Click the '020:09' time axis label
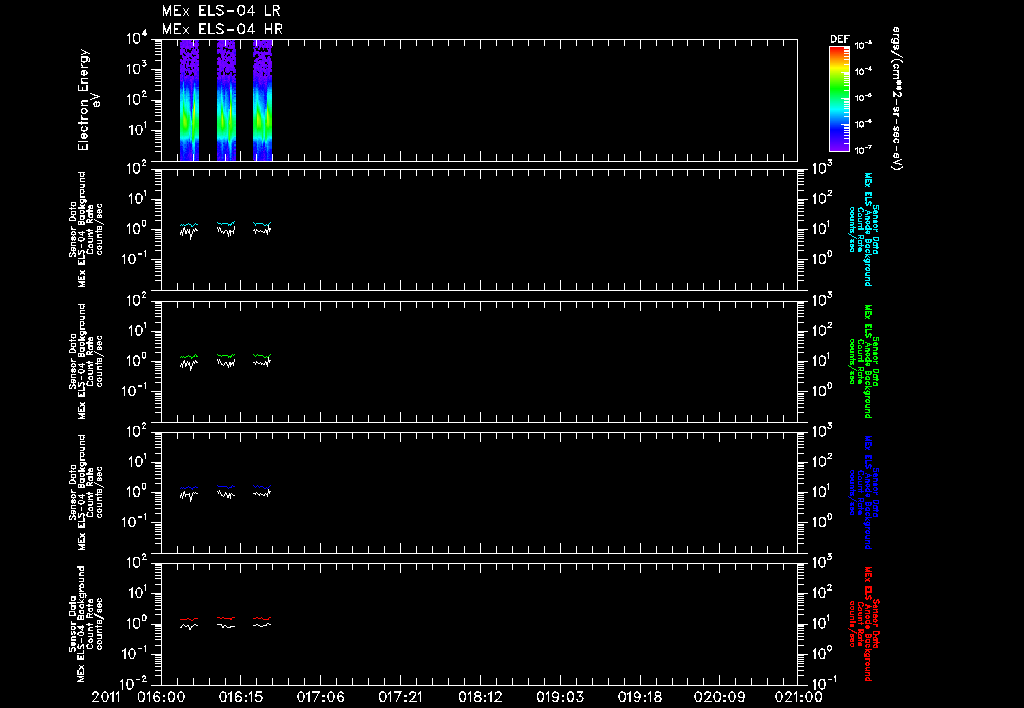Viewport: 1024px width, 708px height. point(718,697)
